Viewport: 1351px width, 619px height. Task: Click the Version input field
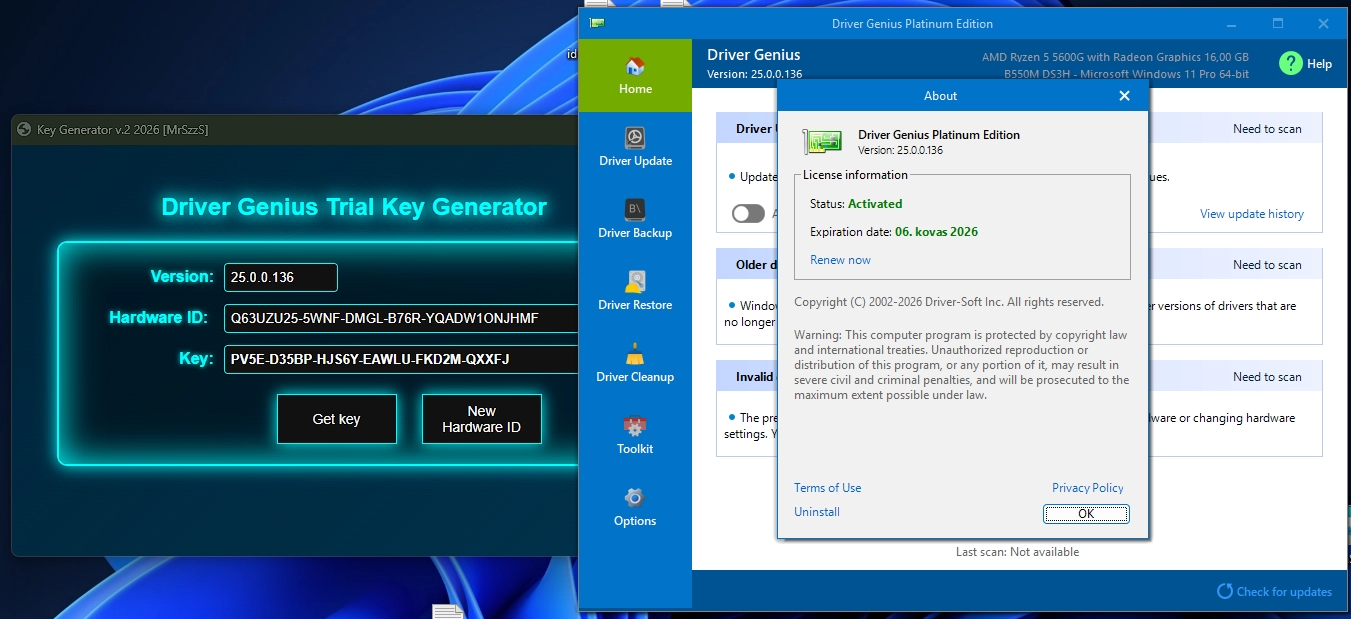tap(280, 277)
